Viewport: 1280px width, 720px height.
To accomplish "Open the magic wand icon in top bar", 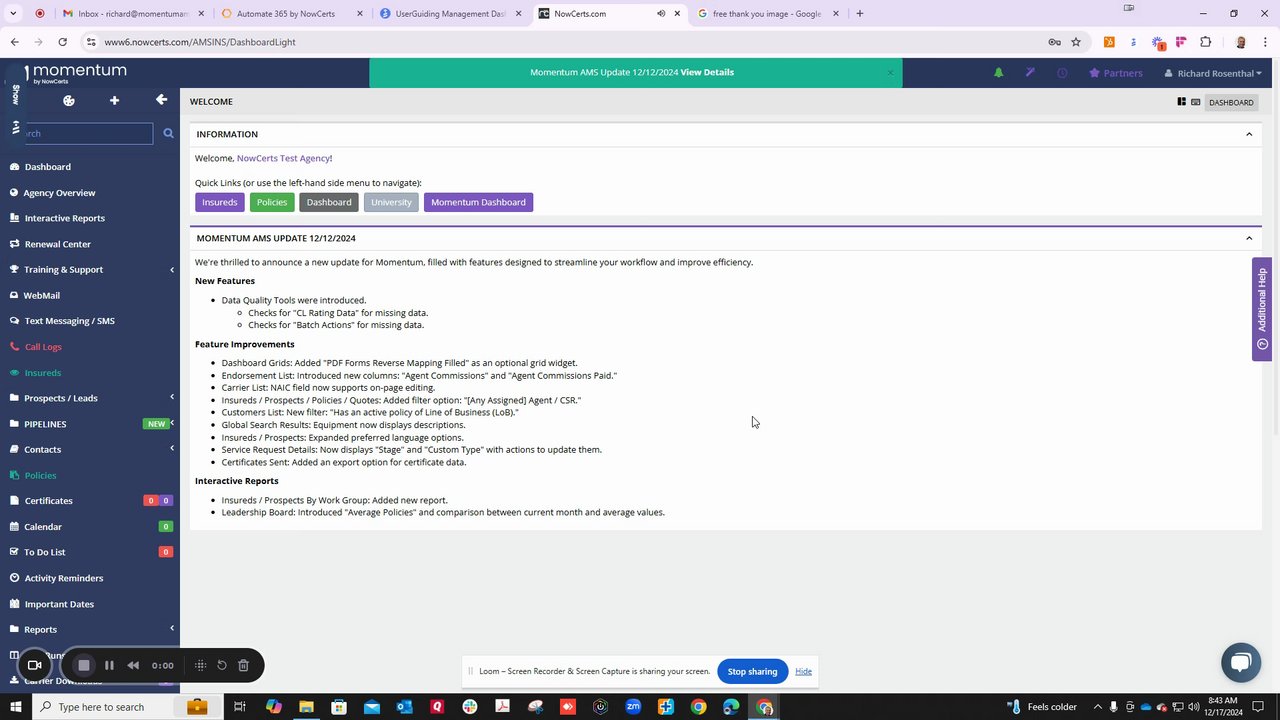I will 1030,73.
